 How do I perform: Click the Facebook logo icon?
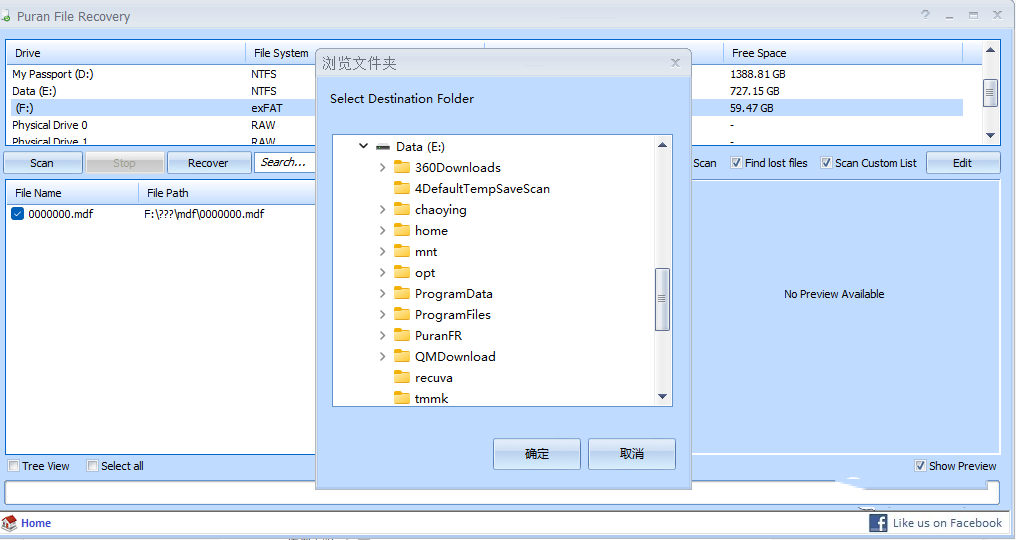click(878, 523)
